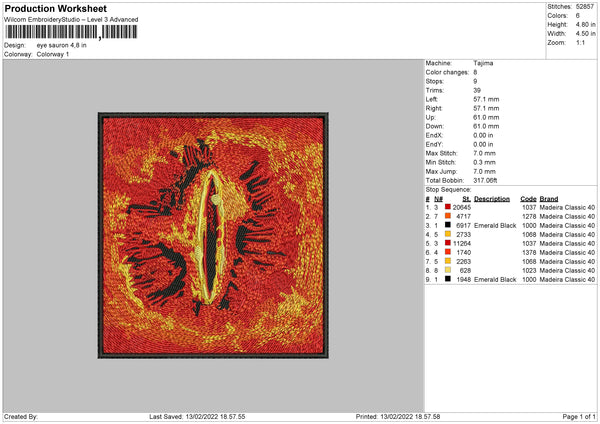
Task: Click the Machine value 'Tajima'
Action: [x=483, y=63]
